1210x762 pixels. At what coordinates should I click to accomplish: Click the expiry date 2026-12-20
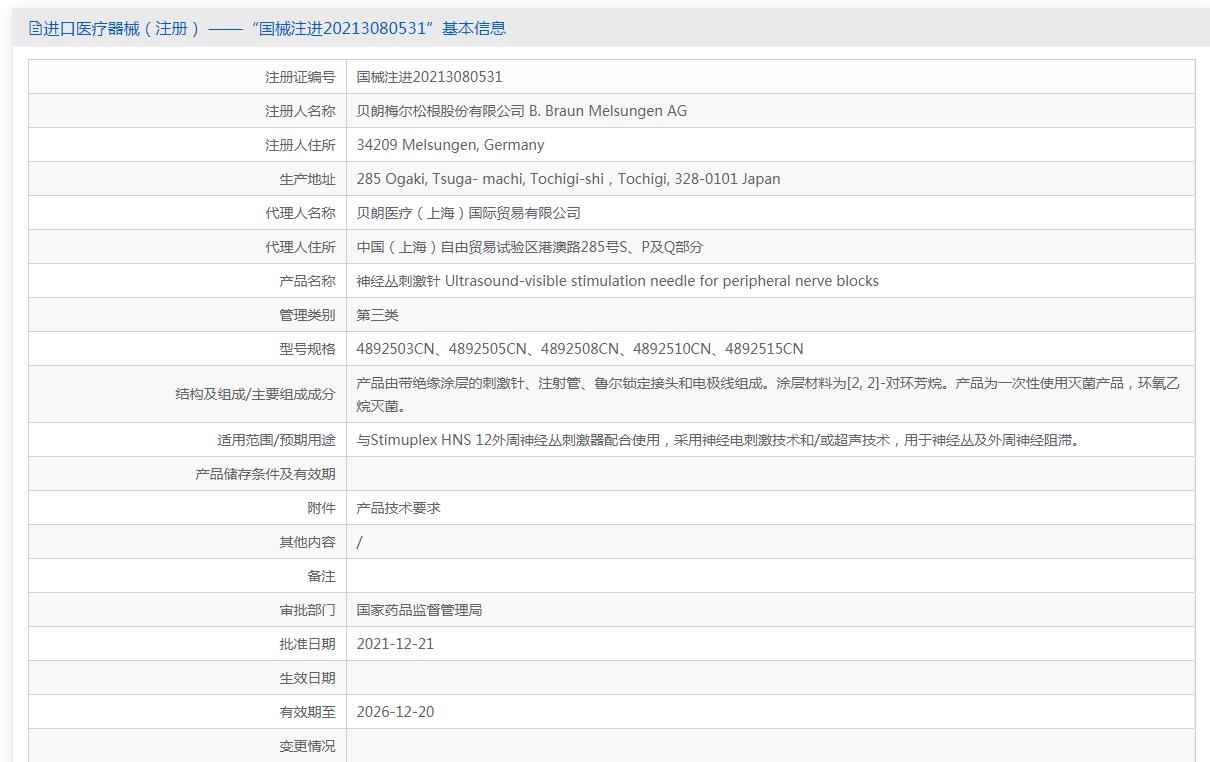coord(395,712)
